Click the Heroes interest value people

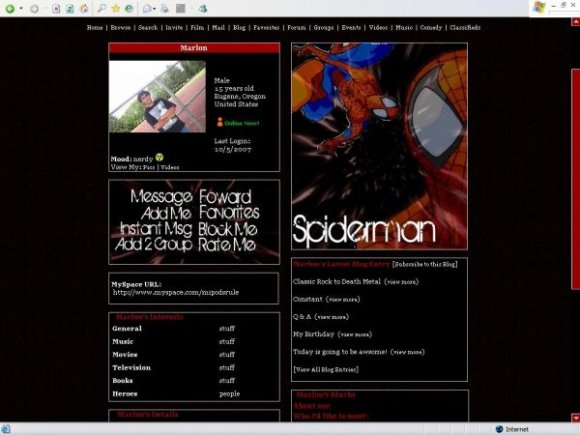click(229, 394)
